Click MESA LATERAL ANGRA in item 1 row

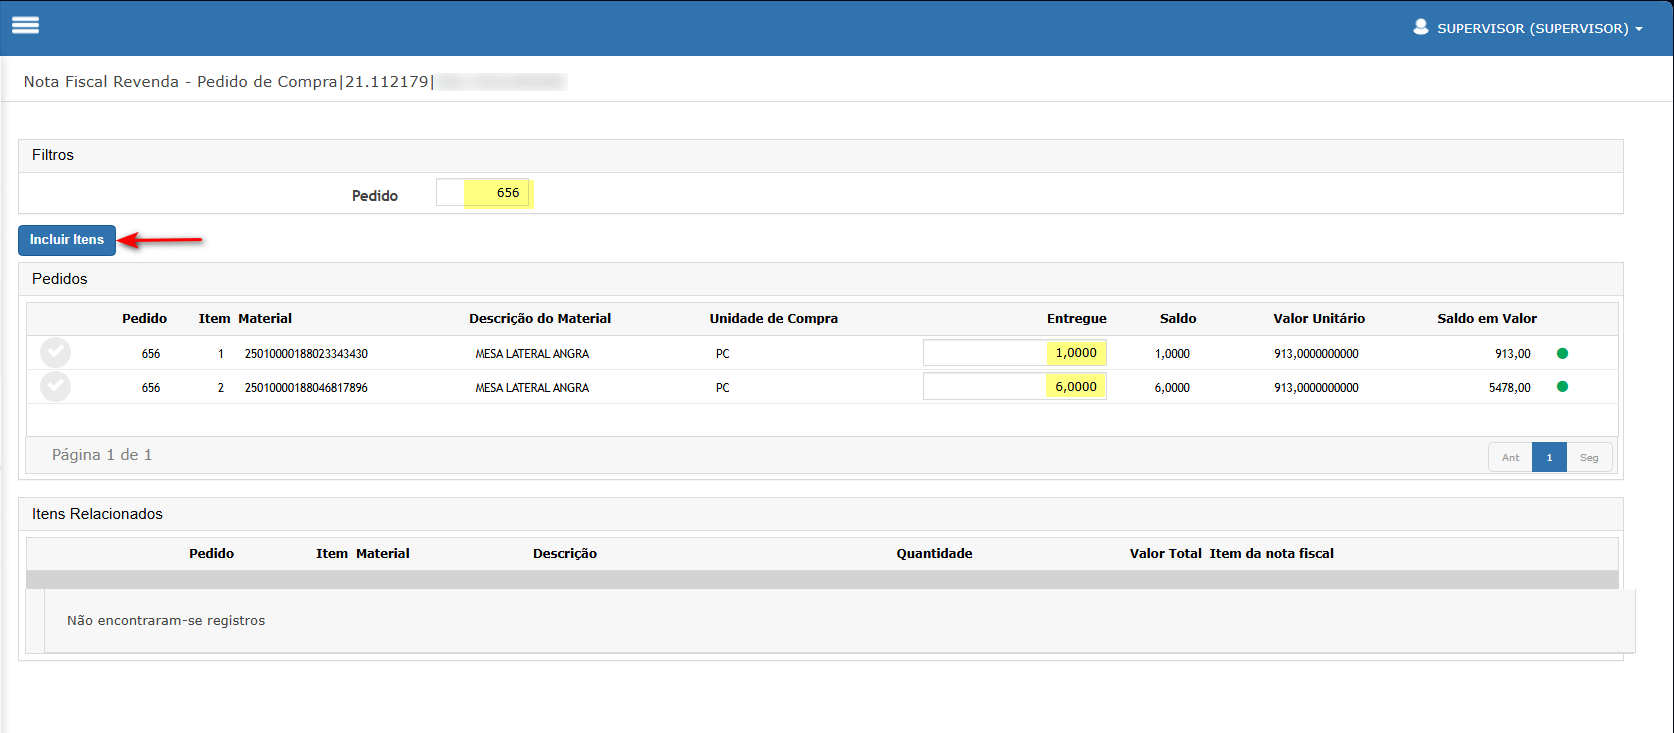532,354
